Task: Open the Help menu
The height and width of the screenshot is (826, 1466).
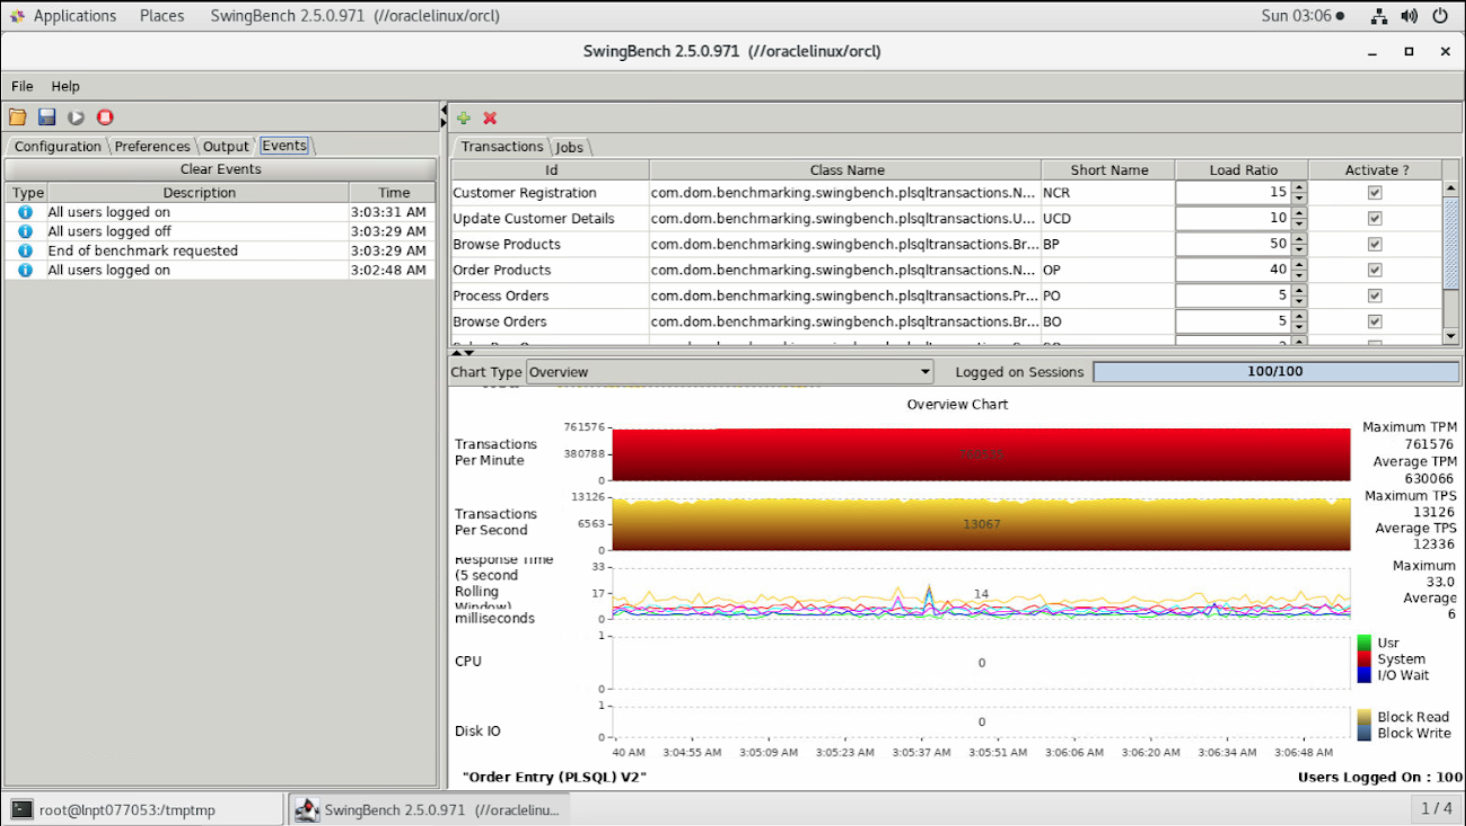Action: tap(65, 86)
